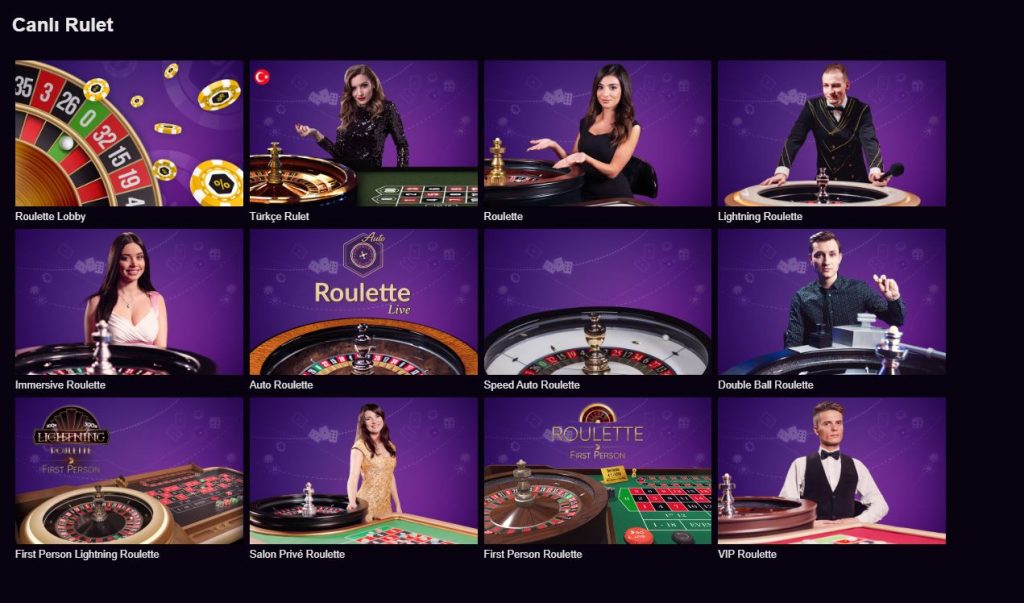Image resolution: width=1024 pixels, height=603 pixels.
Task: Select the Immersive Roulette title text
Action: (60, 385)
